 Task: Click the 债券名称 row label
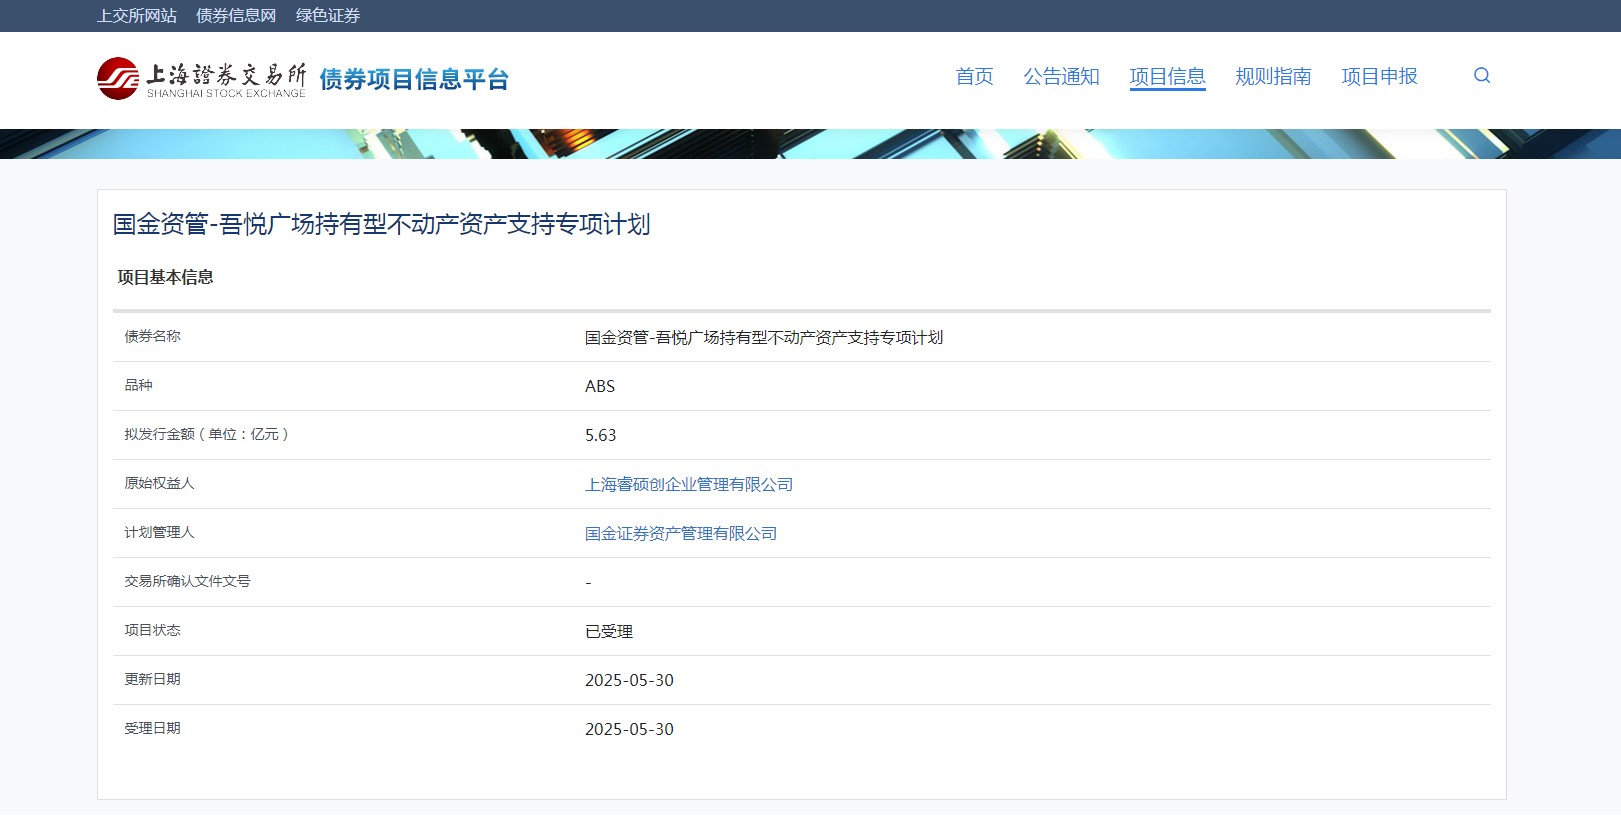pyautogui.click(x=152, y=336)
